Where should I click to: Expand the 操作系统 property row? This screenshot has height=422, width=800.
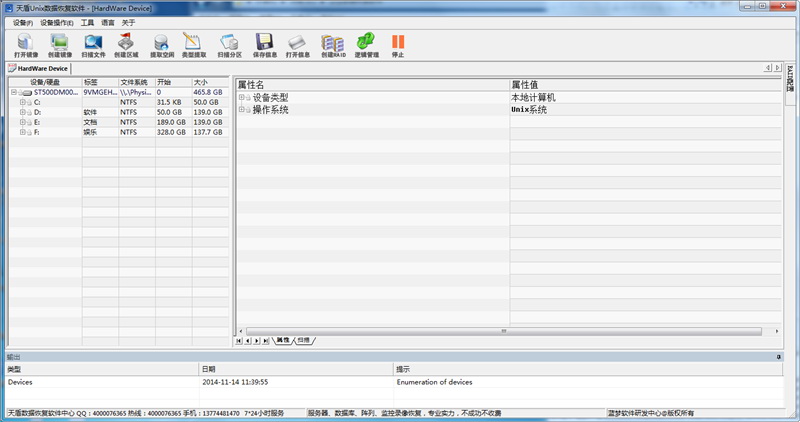[x=241, y=109]
